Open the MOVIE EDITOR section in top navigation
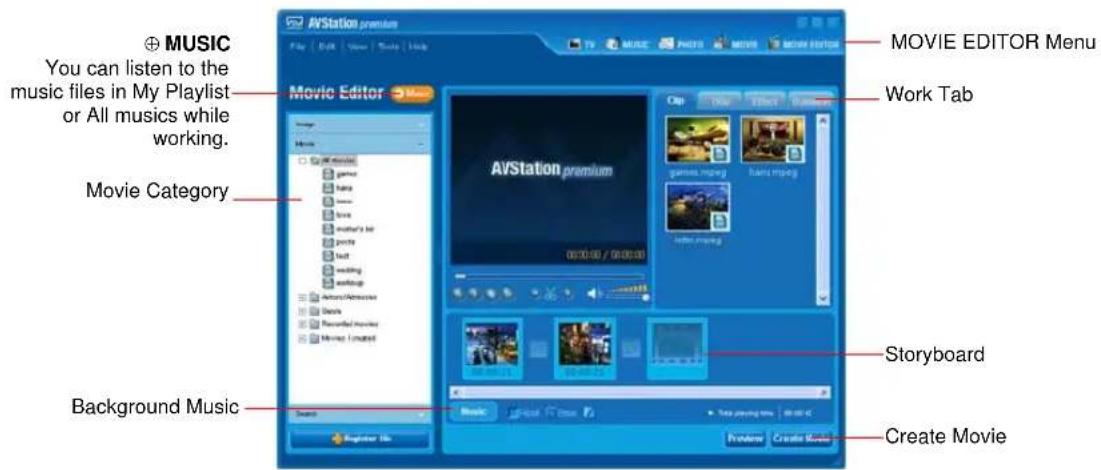Viewport: 1101px width, 470px height. pyautogui.click(x=803, y=45)
